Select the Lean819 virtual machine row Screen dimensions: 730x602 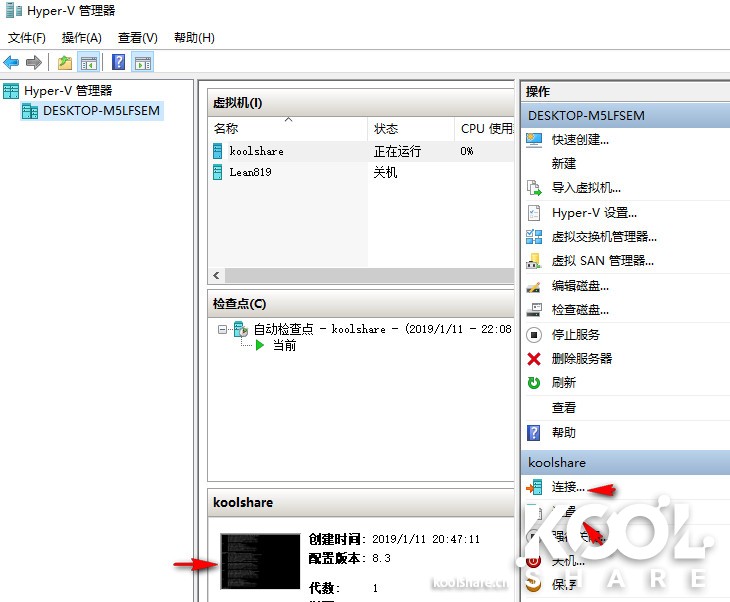click(361, 172)
